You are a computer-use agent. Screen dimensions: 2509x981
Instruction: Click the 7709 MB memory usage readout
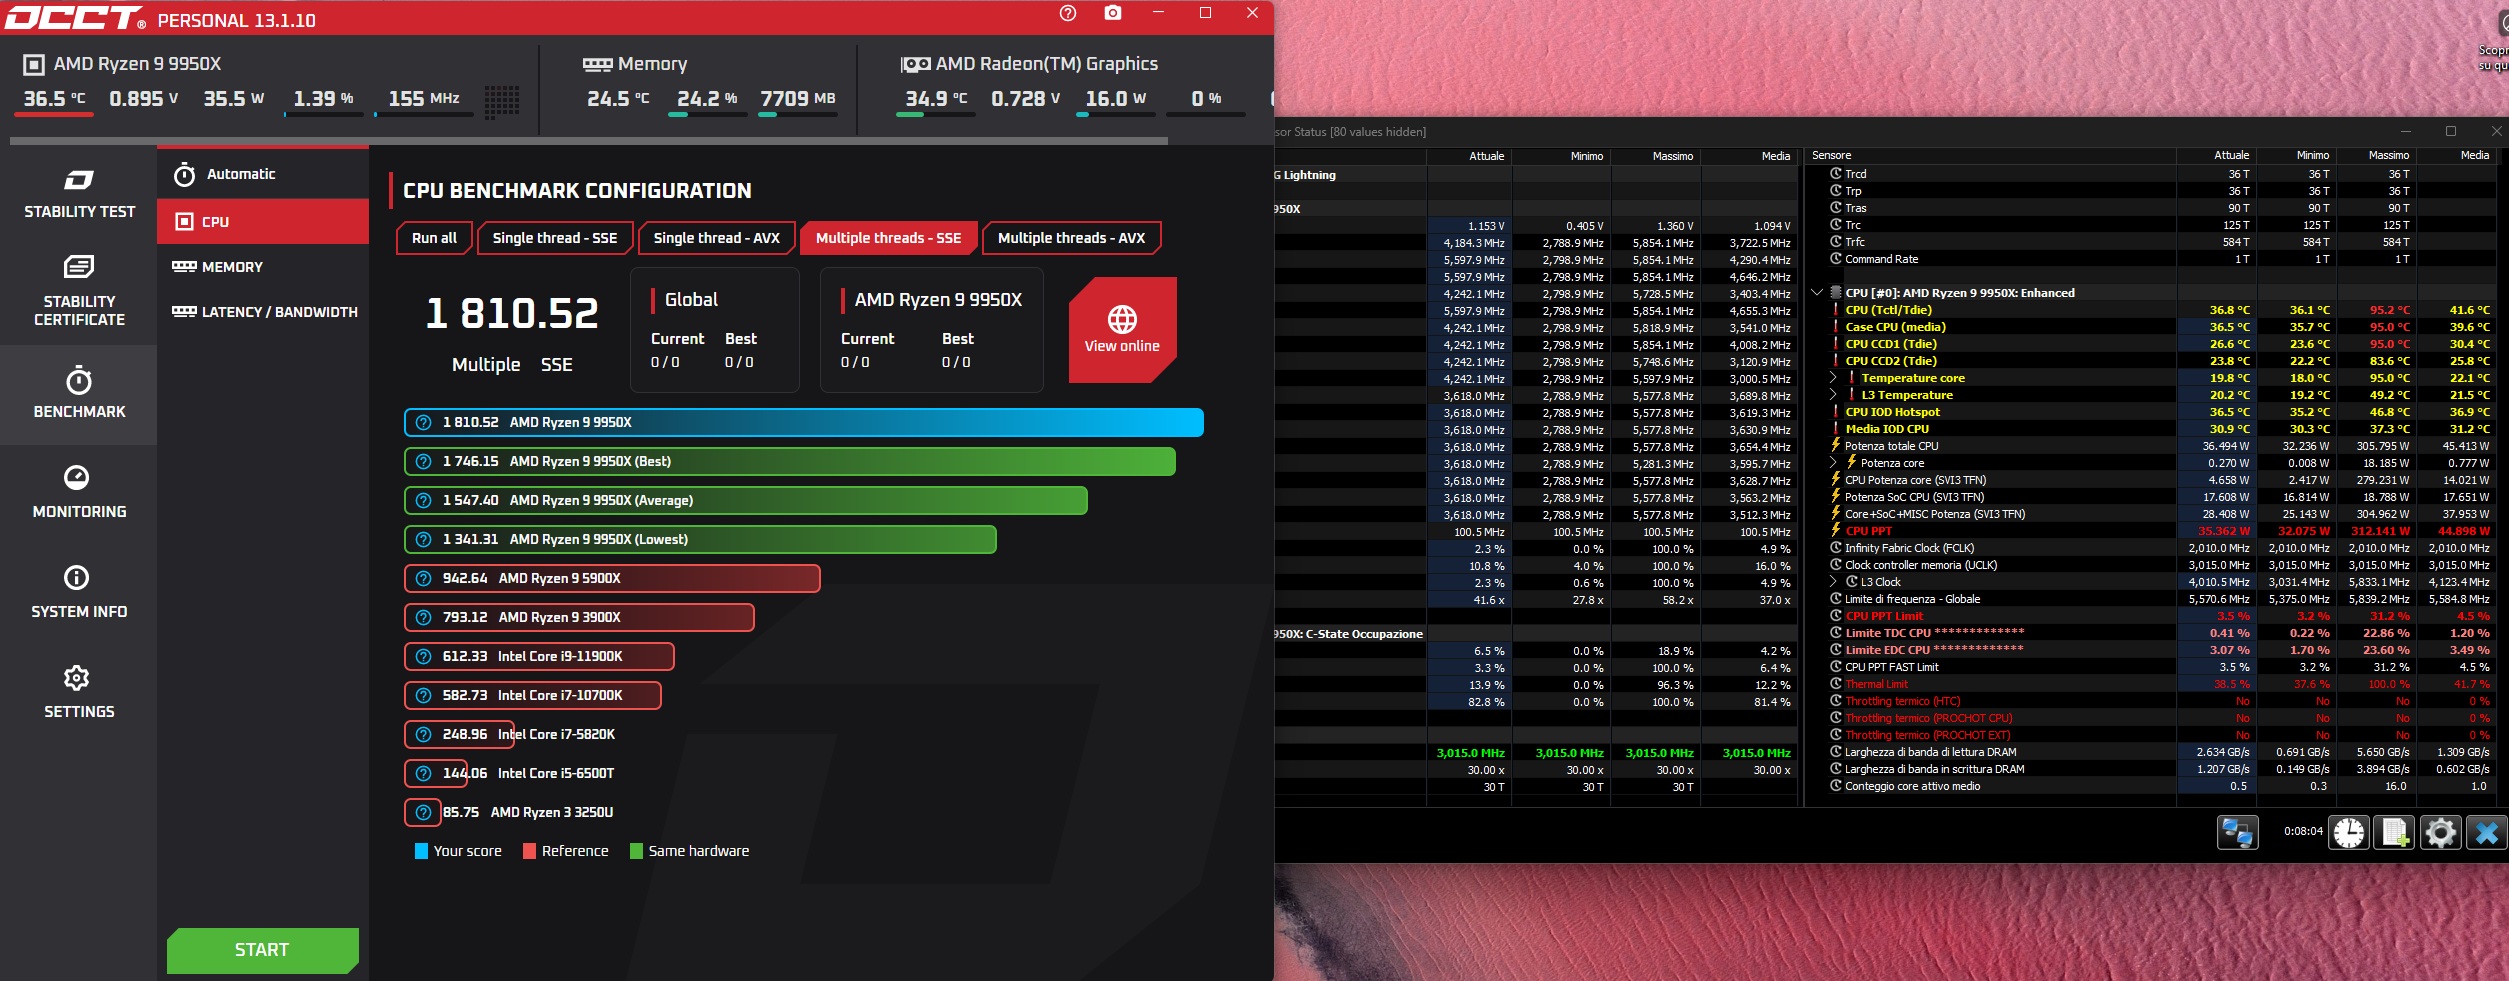point(798,99)
